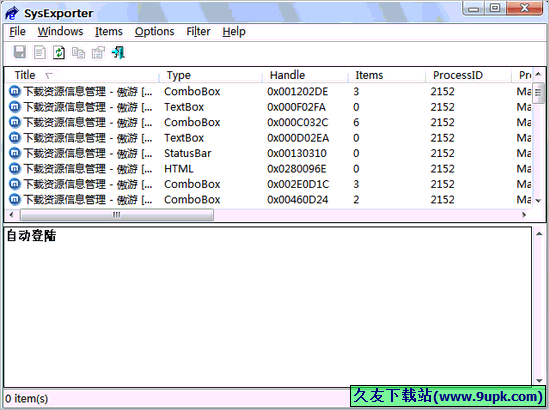
Task: Select the handle 0x002E0D1C cell
Action: coord(298,184)
